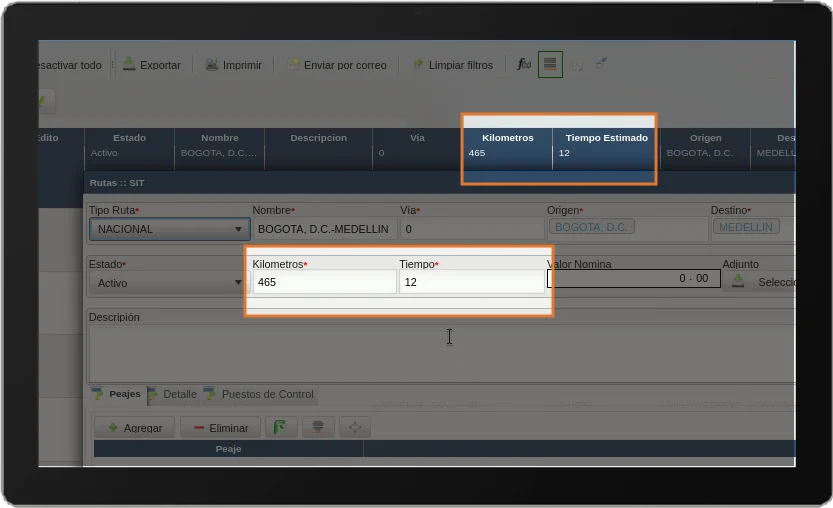Open the Tipo Ruta dropdown
This screenshot has height=508, width=833.
pyautogui.click(x=168, y=229)
